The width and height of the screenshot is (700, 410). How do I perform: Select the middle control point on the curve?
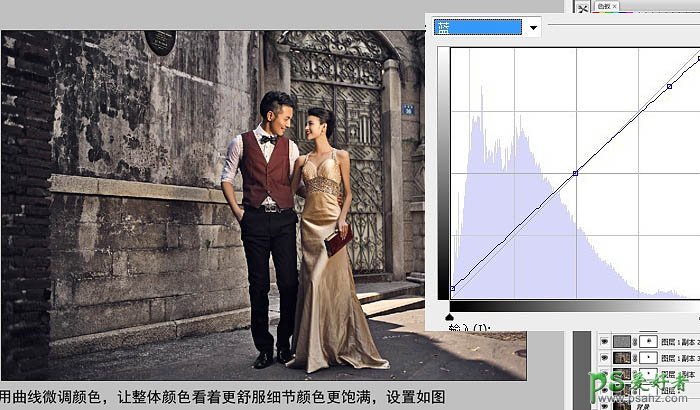575,174
